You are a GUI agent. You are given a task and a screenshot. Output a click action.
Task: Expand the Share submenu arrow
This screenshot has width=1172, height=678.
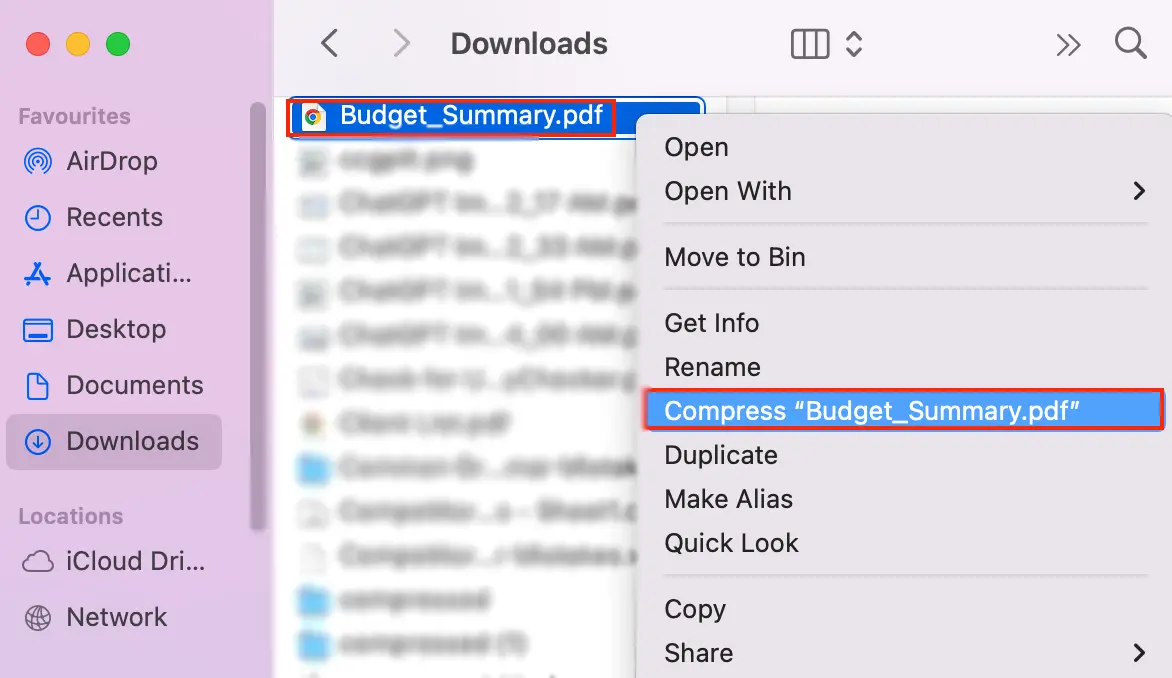1138,653
